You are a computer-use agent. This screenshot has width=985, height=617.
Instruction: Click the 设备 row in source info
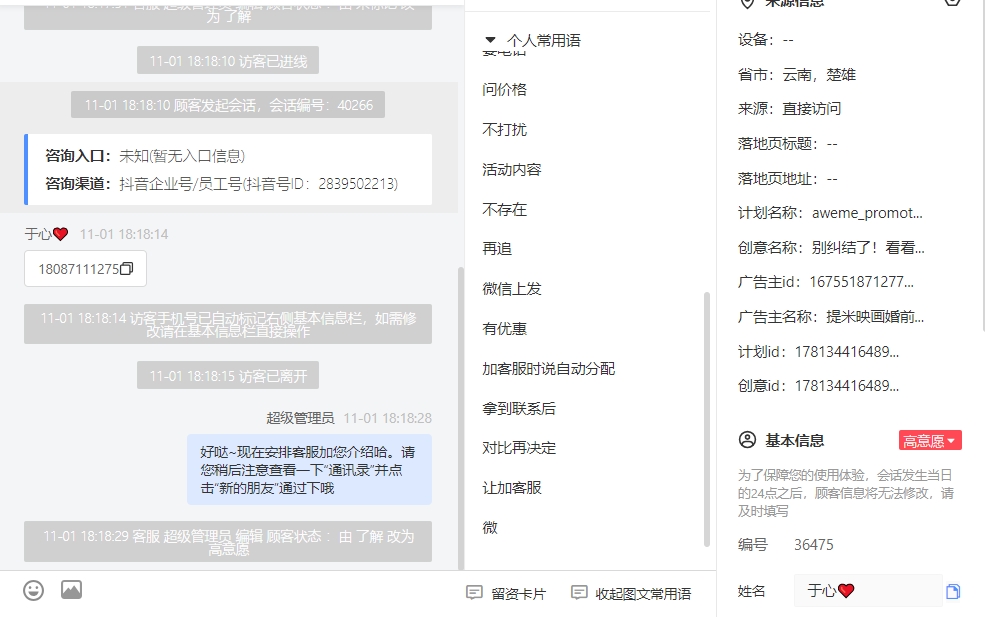[765, 40]
